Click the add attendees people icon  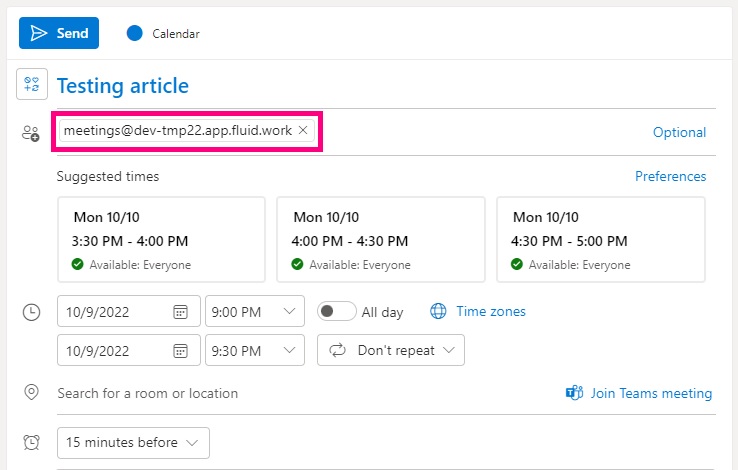click(31, 133)
